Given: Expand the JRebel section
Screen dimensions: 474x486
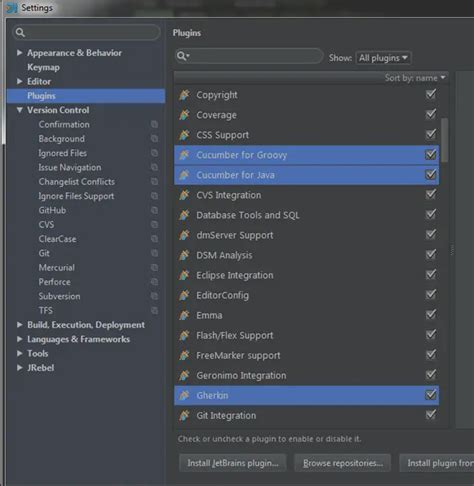Looking at the screenshot, I should (20, 368).
